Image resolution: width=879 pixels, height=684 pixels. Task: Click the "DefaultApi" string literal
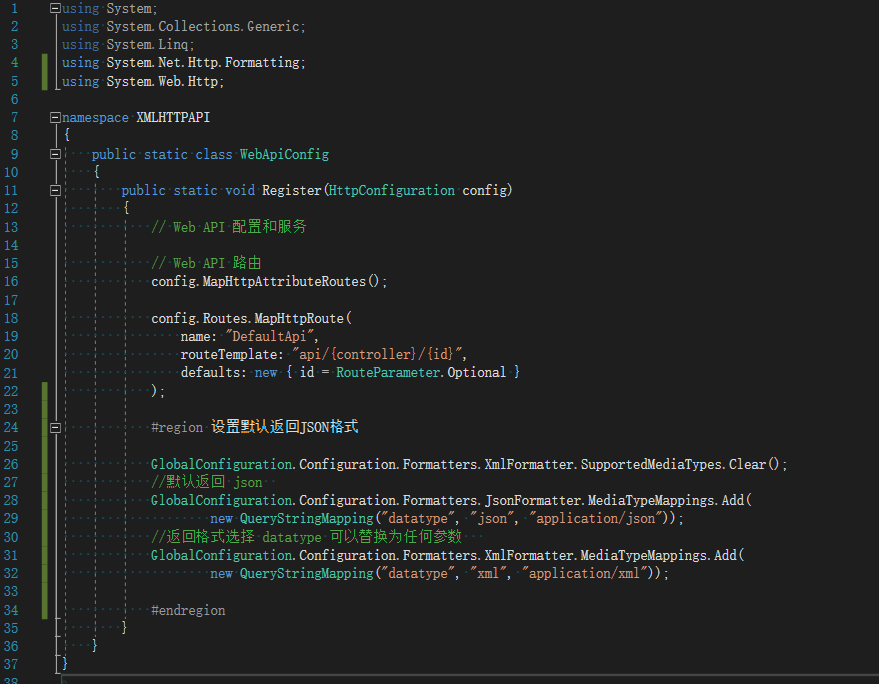click(x=269, y=336)
